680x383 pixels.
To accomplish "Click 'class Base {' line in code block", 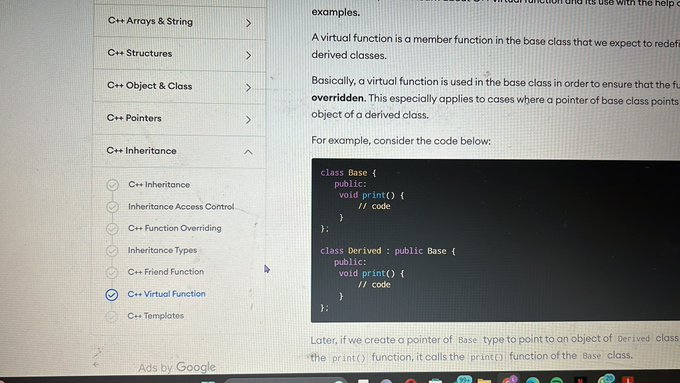I will [x=348, y=173].
